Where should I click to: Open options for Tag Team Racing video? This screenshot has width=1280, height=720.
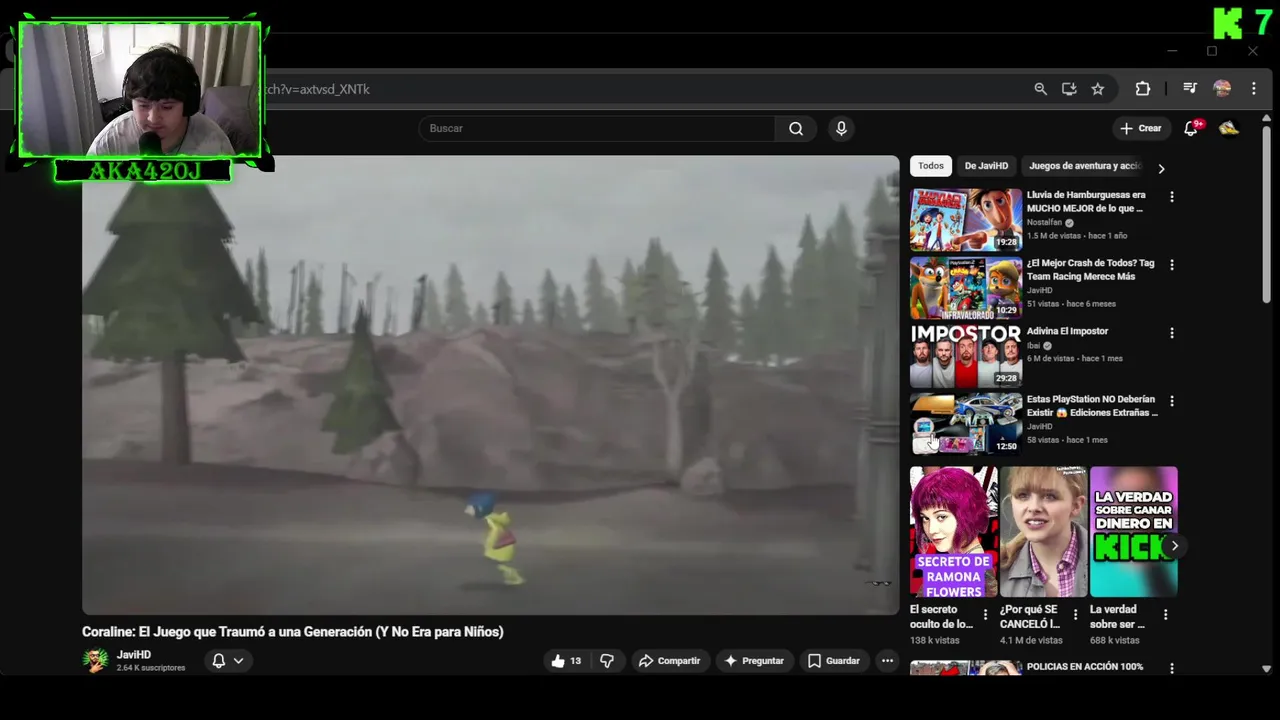coord(1172,265)
